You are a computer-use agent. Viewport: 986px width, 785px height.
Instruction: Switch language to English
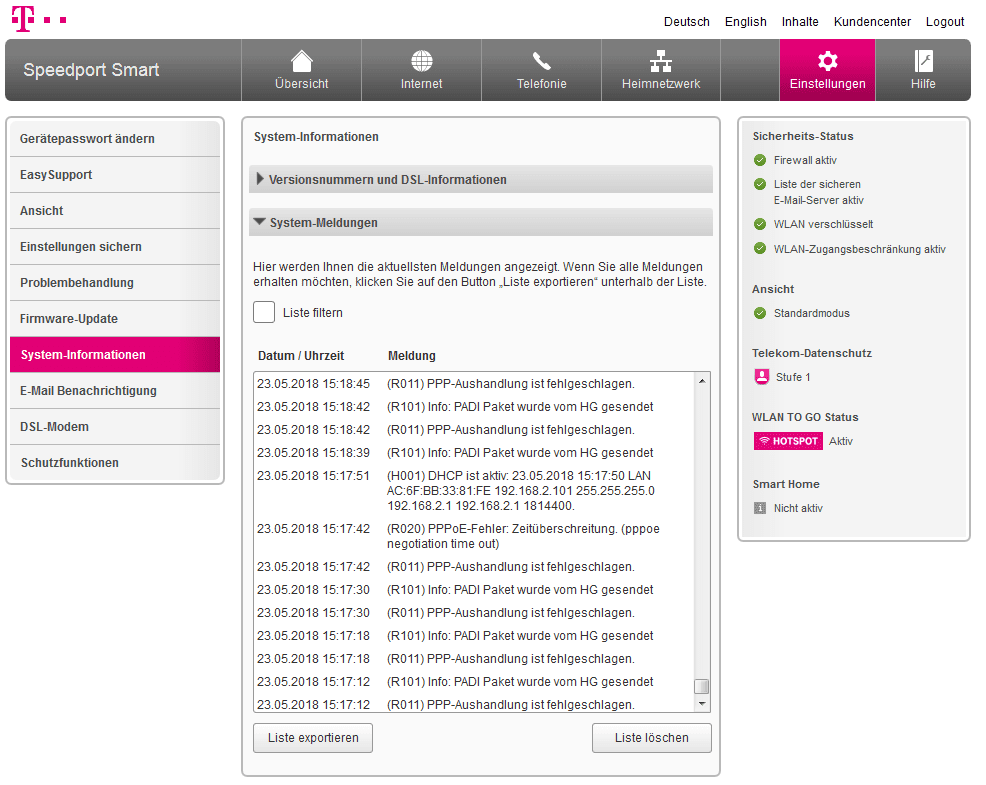(745, 22)
